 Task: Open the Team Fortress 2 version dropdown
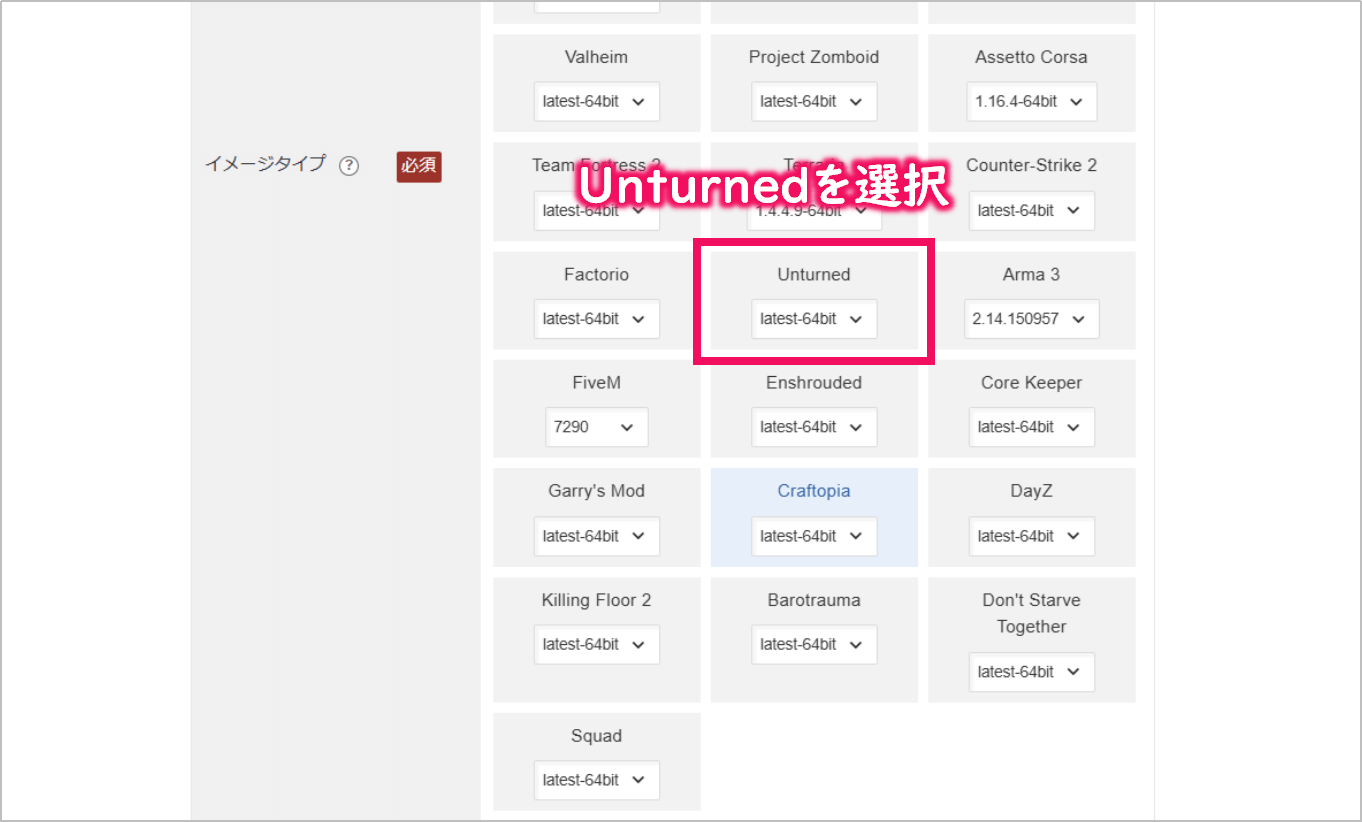596,210
